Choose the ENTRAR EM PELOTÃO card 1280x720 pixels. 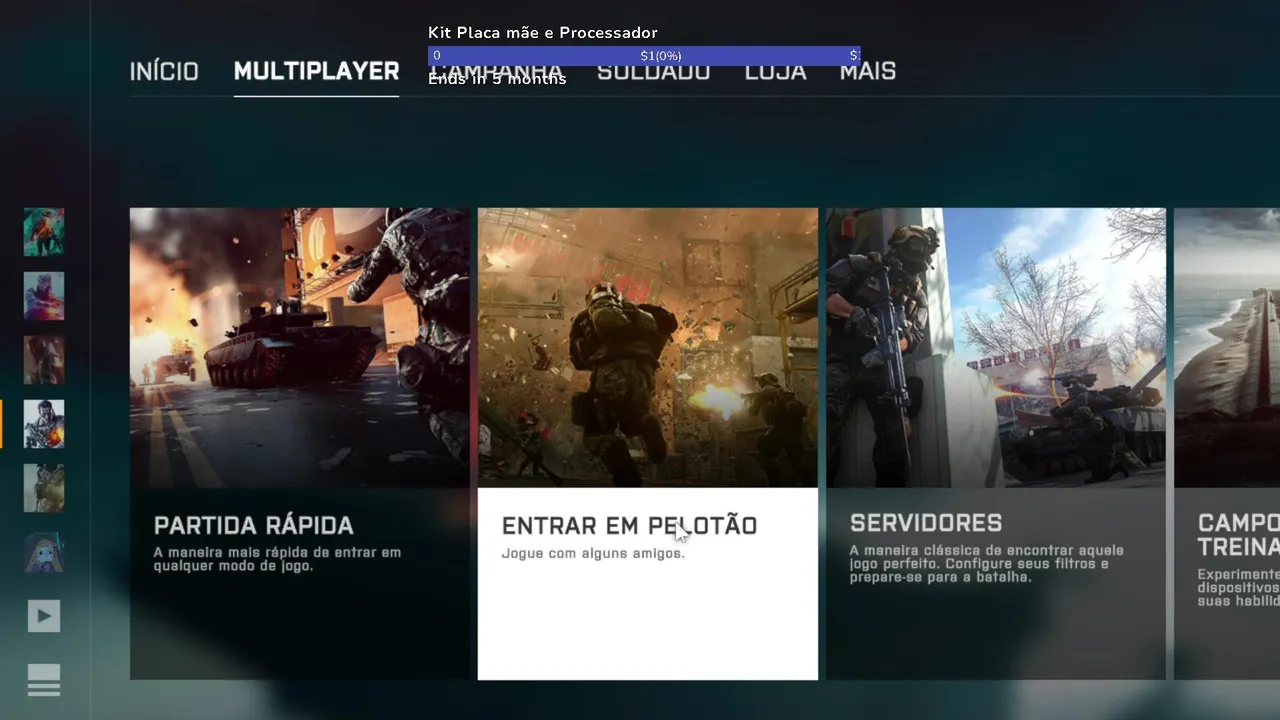648,444
